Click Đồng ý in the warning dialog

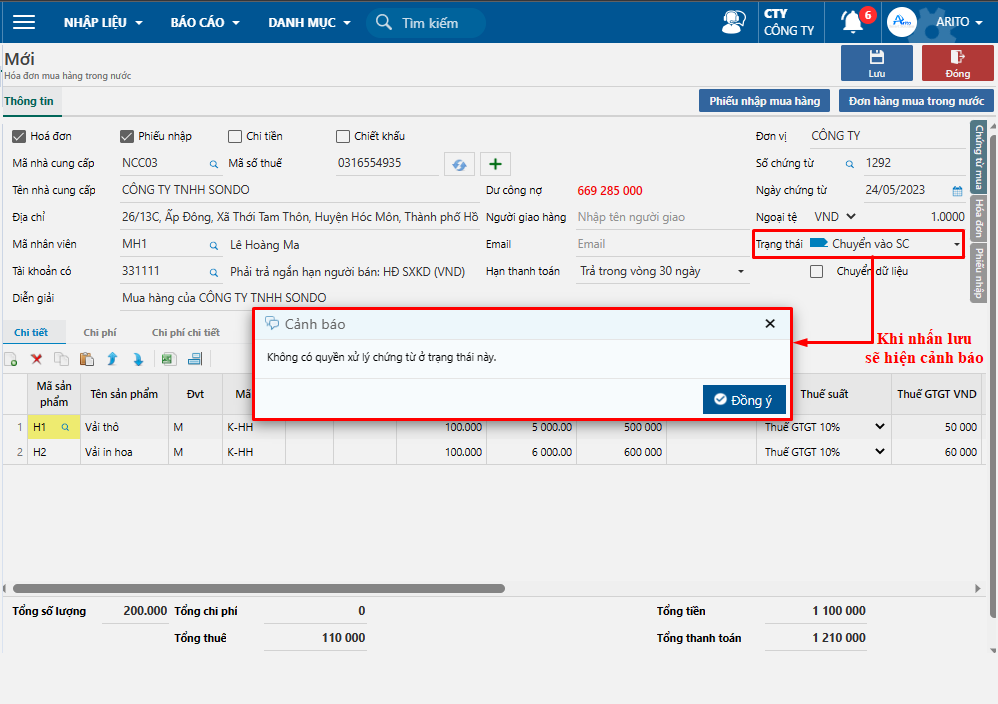click(x=743, y=400)
